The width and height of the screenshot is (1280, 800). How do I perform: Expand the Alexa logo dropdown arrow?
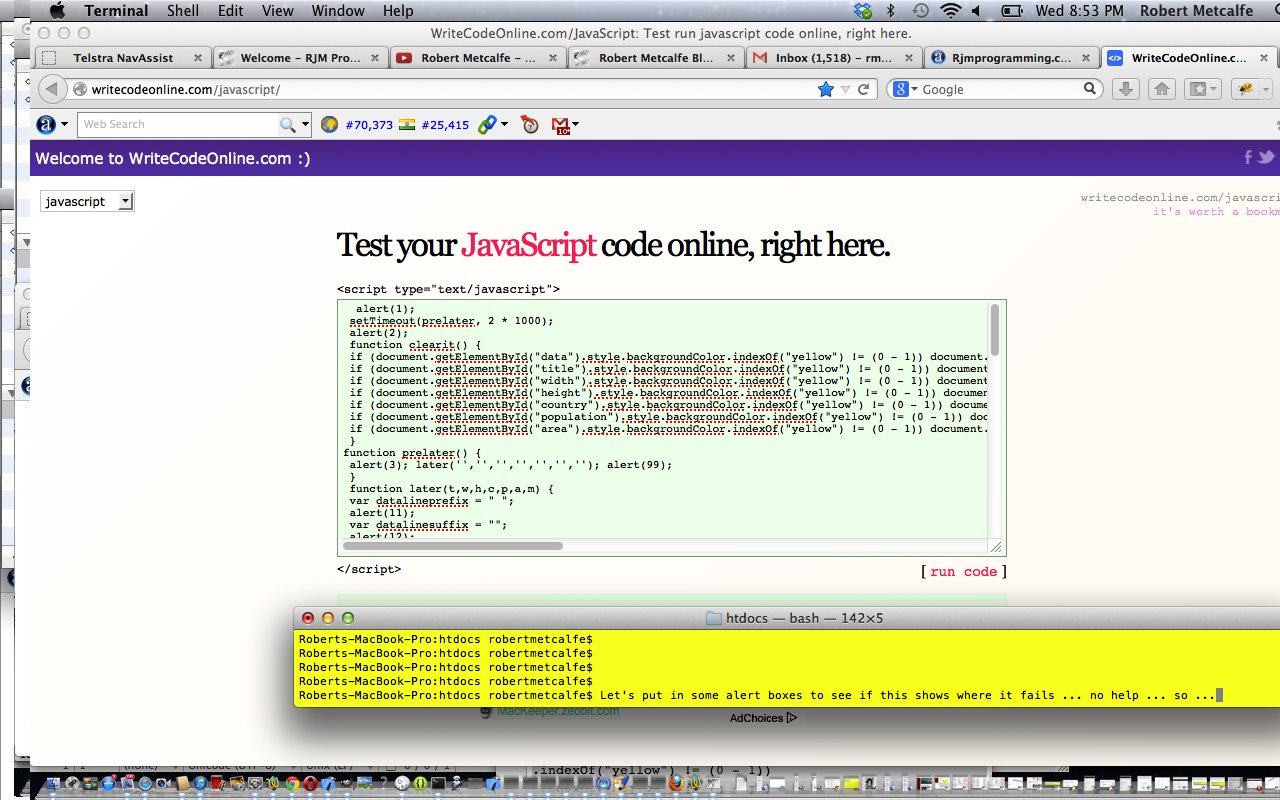tap(65, 125)
